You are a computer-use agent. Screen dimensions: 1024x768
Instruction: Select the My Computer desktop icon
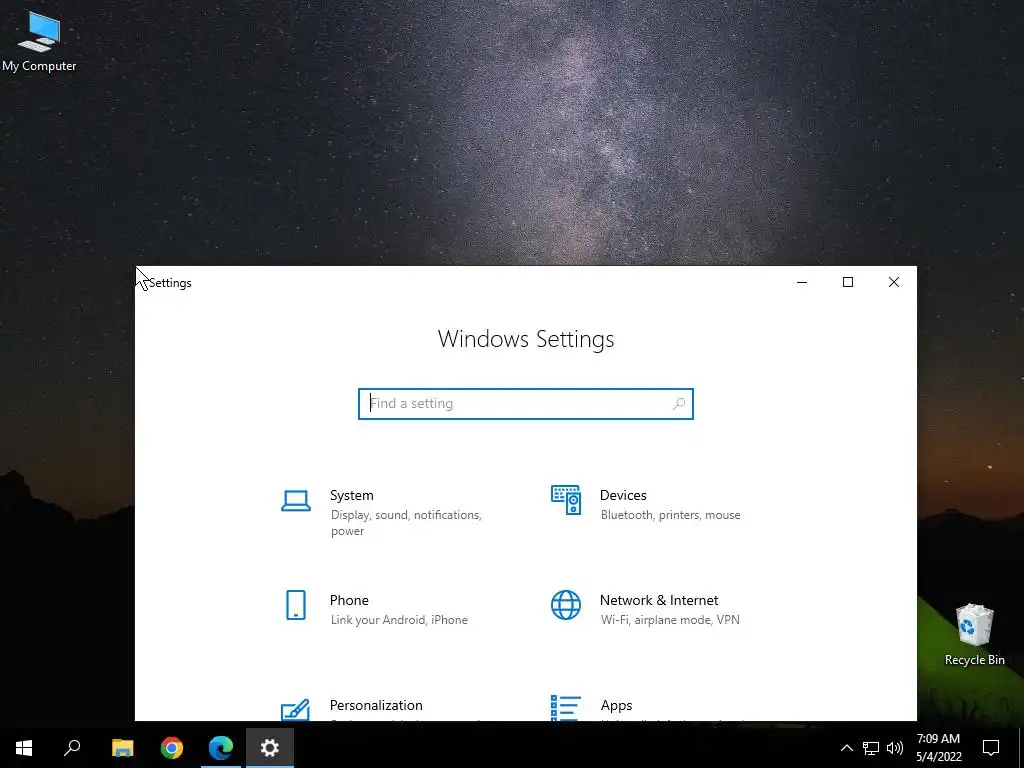tap(39, 41)
